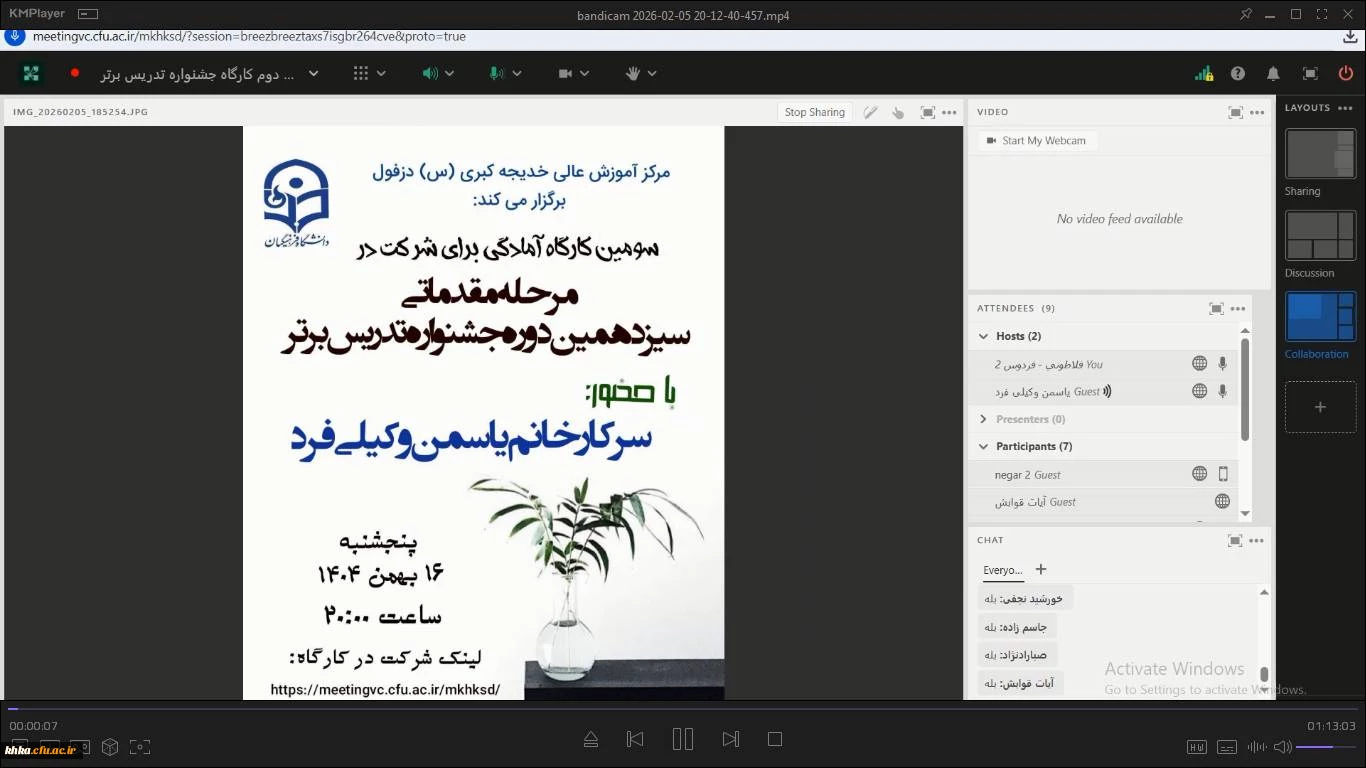
Task: Toggle the microphone on or off
Action: (497, 74)
